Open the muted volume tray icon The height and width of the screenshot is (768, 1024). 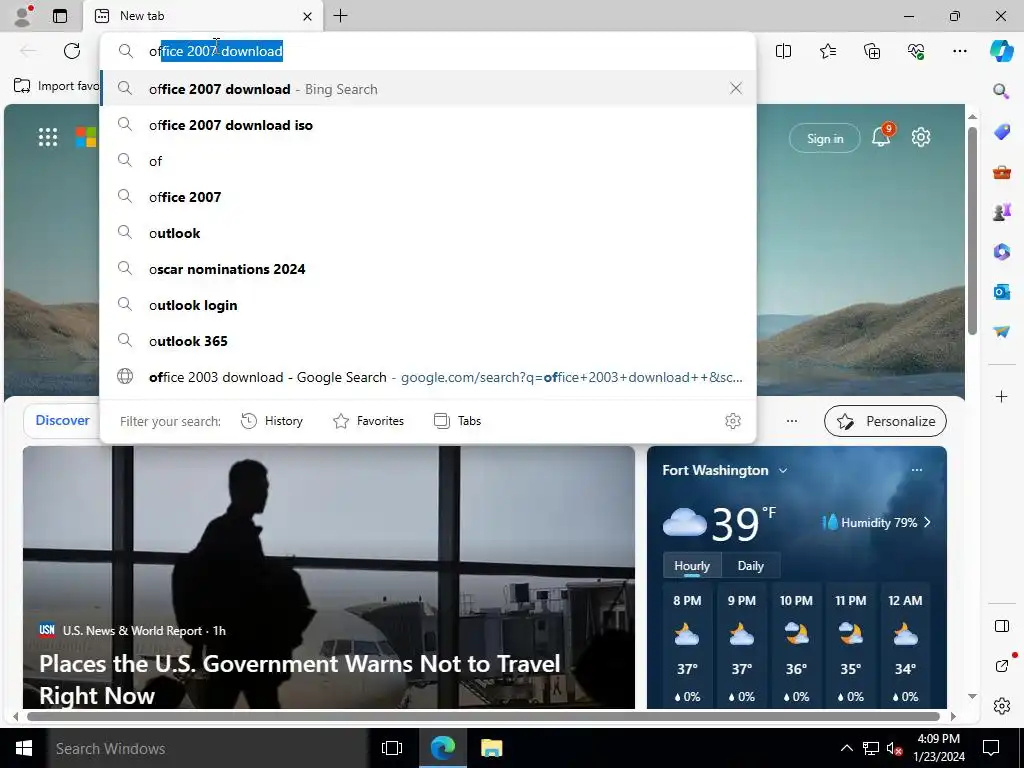(893, 748)
